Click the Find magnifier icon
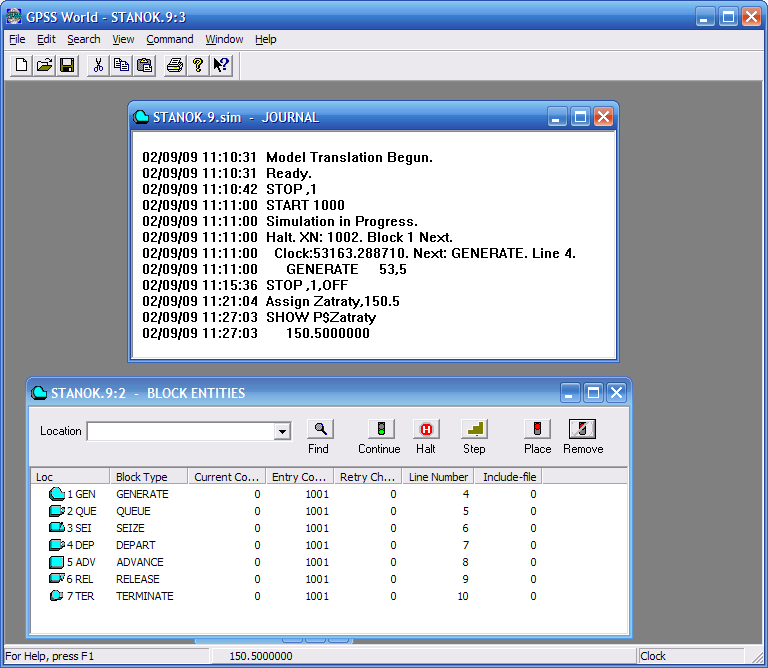768x668 pixels. tap(320, 429)
